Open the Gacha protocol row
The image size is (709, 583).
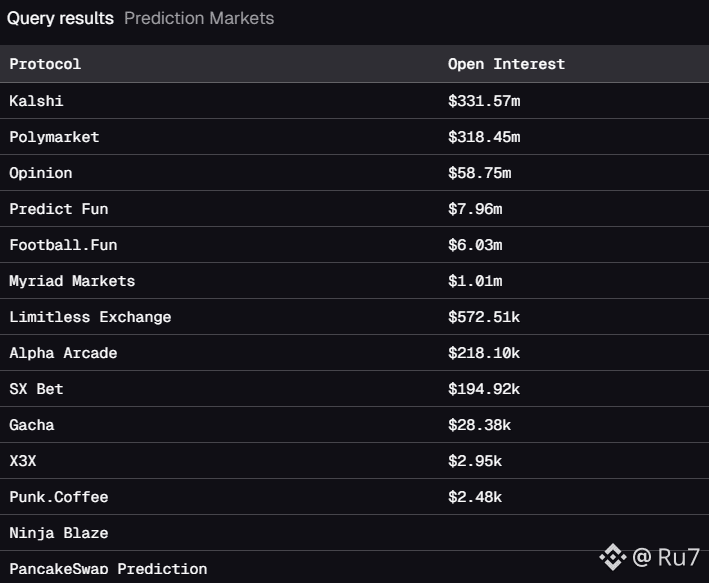32,425
